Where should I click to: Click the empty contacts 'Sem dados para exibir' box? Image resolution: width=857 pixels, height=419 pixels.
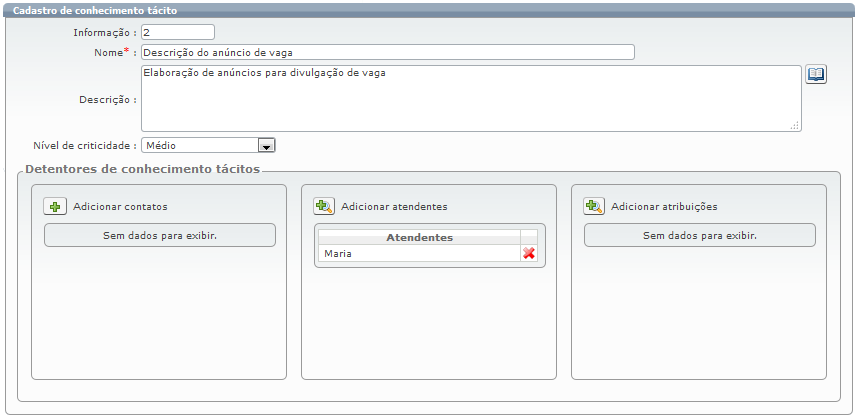(x=160, y=236)
